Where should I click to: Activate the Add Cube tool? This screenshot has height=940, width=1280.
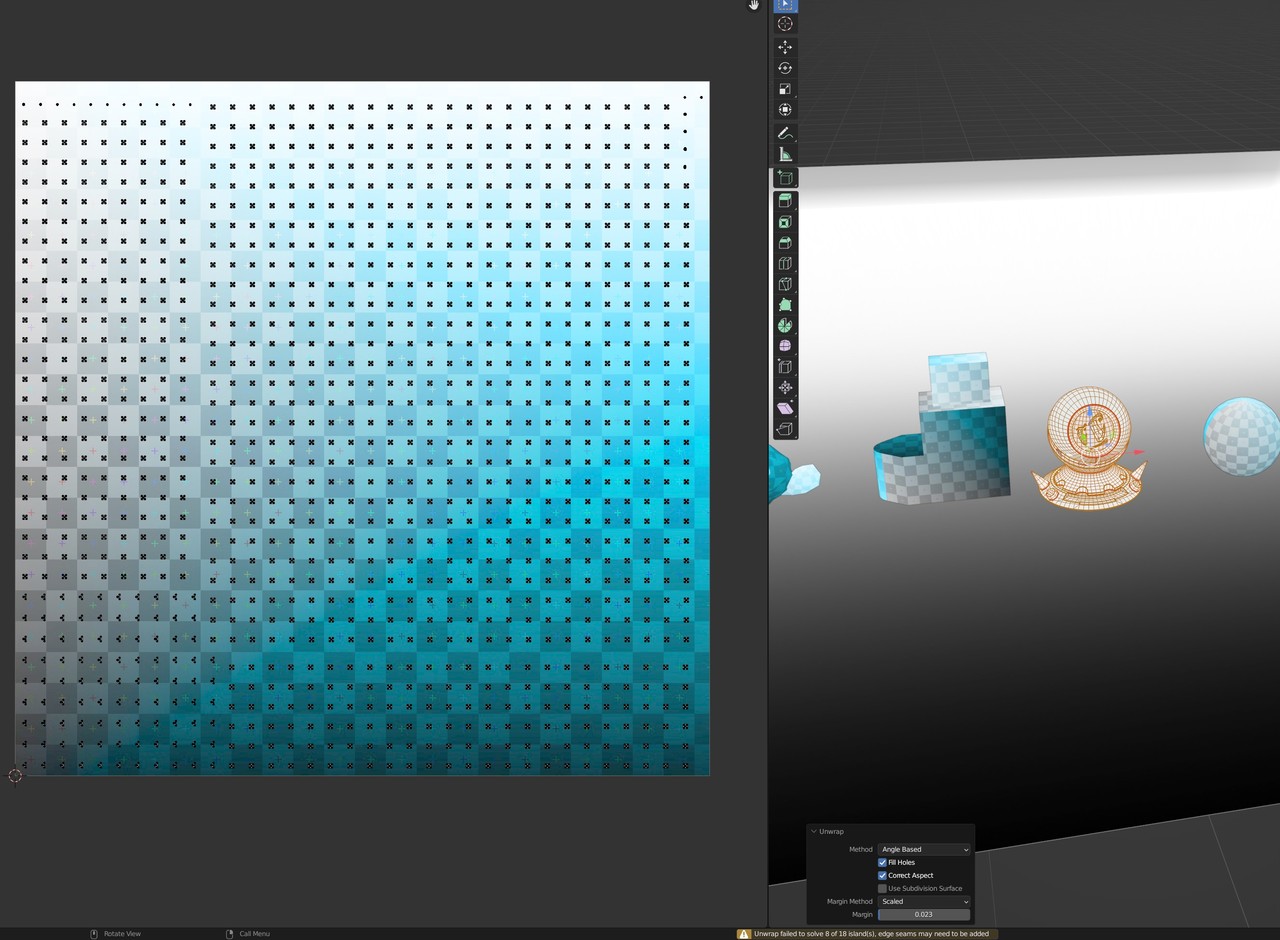(785, 178)
